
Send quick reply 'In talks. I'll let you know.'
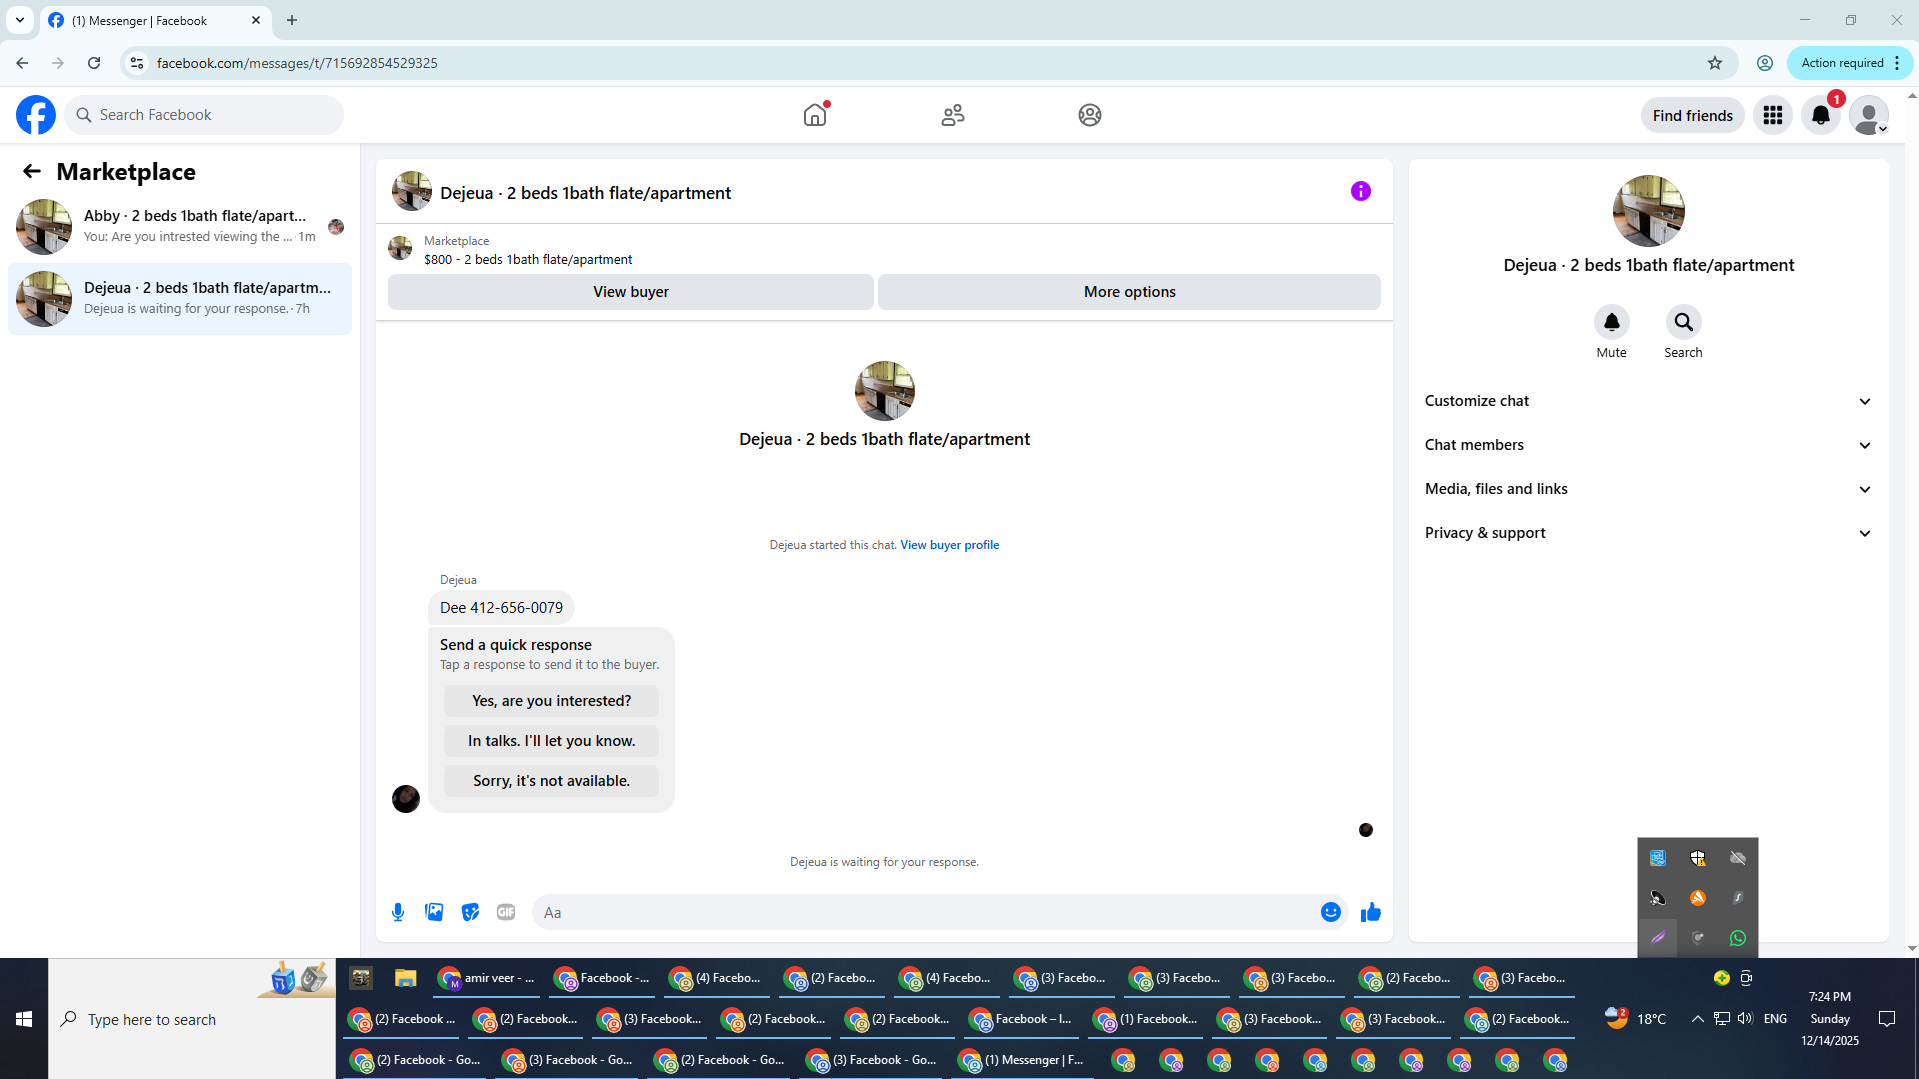tap(551, 741)
